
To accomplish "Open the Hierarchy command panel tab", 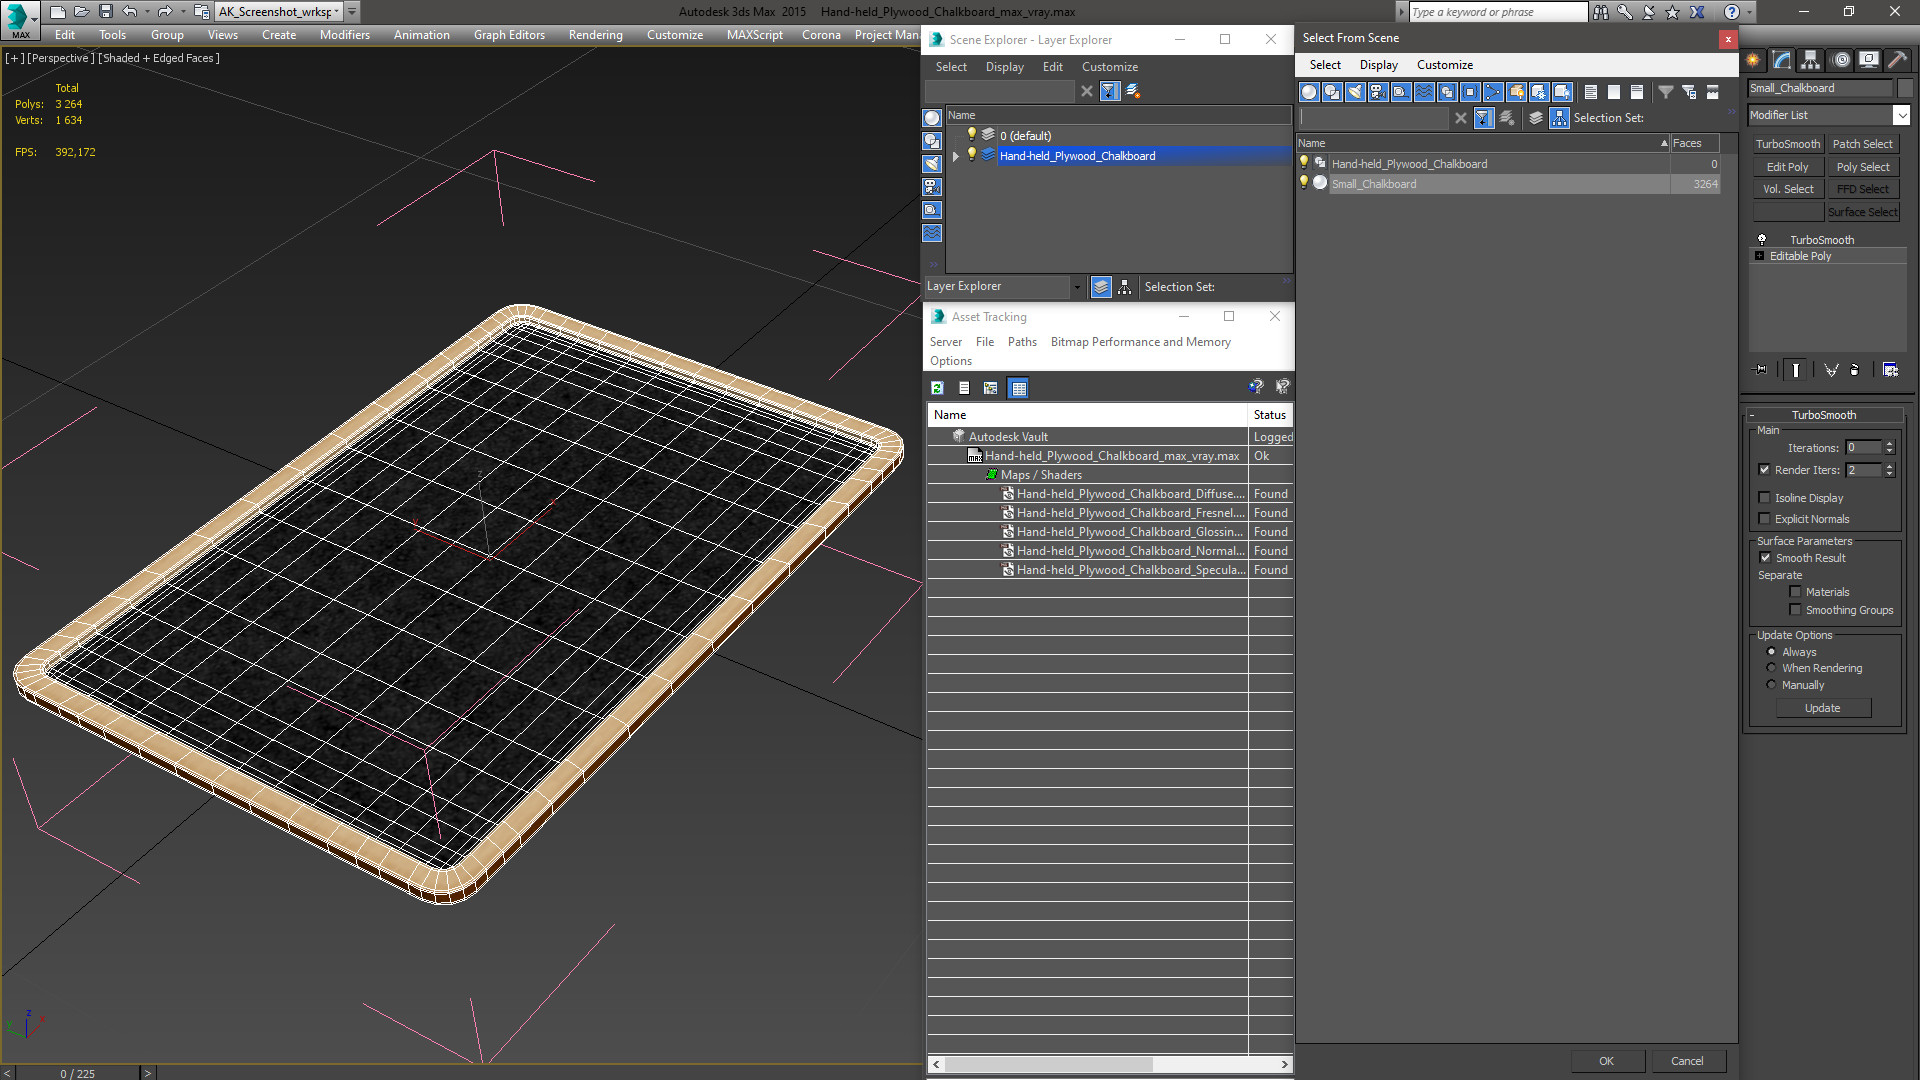I will pos(1811,60).
